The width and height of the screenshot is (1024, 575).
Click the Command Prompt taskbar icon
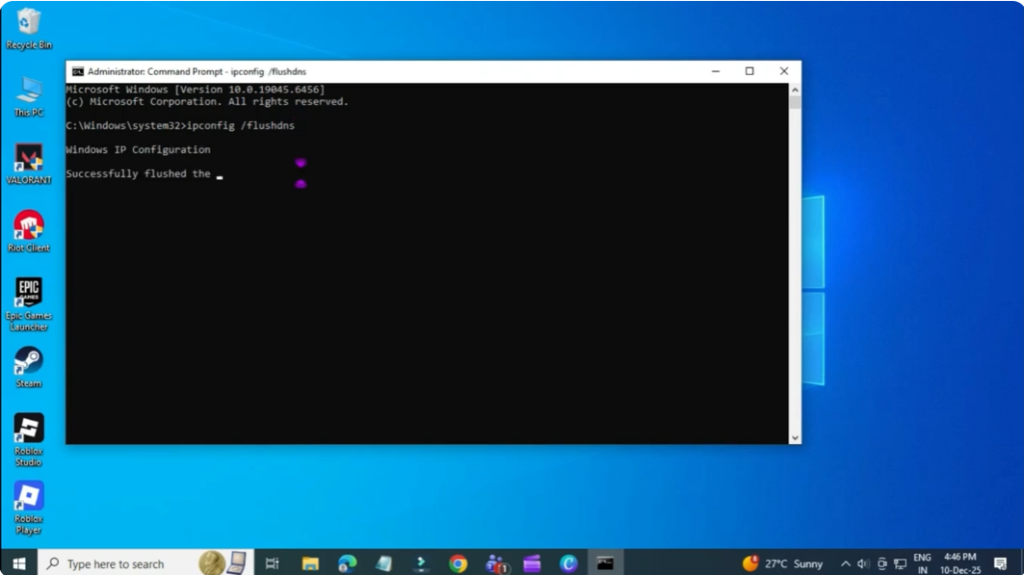(605, 563)
